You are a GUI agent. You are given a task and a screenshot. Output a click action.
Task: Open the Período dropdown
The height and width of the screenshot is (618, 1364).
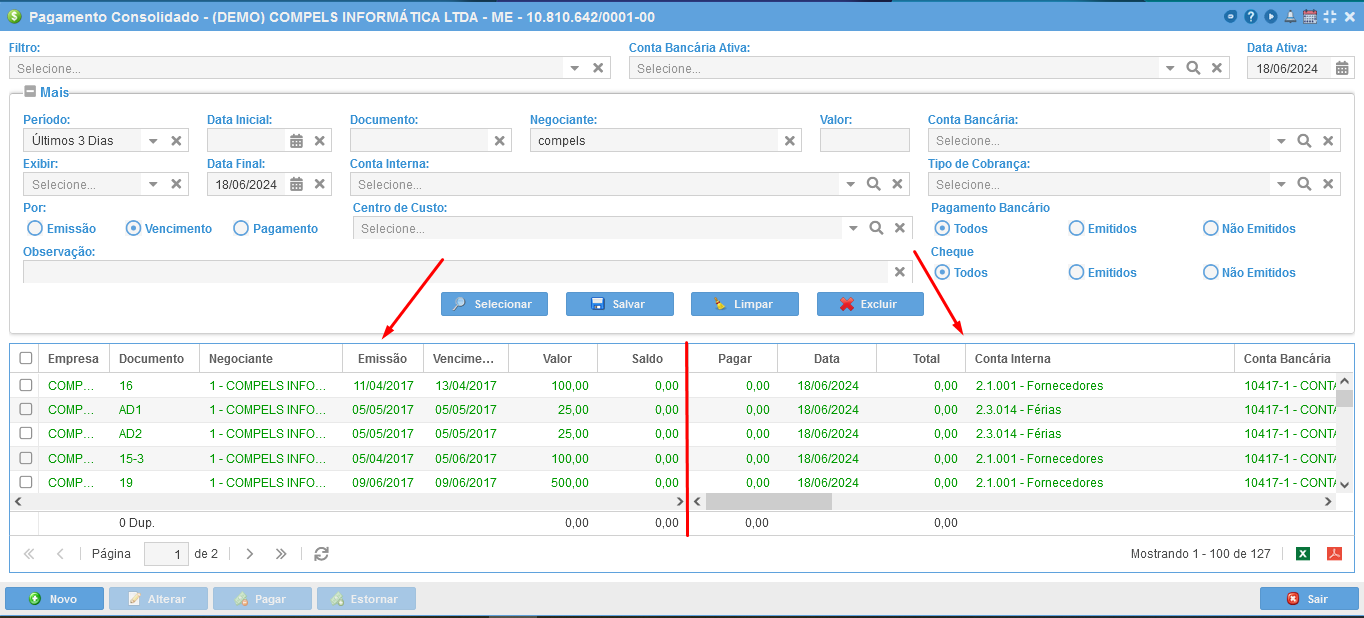tap(153, 140)
